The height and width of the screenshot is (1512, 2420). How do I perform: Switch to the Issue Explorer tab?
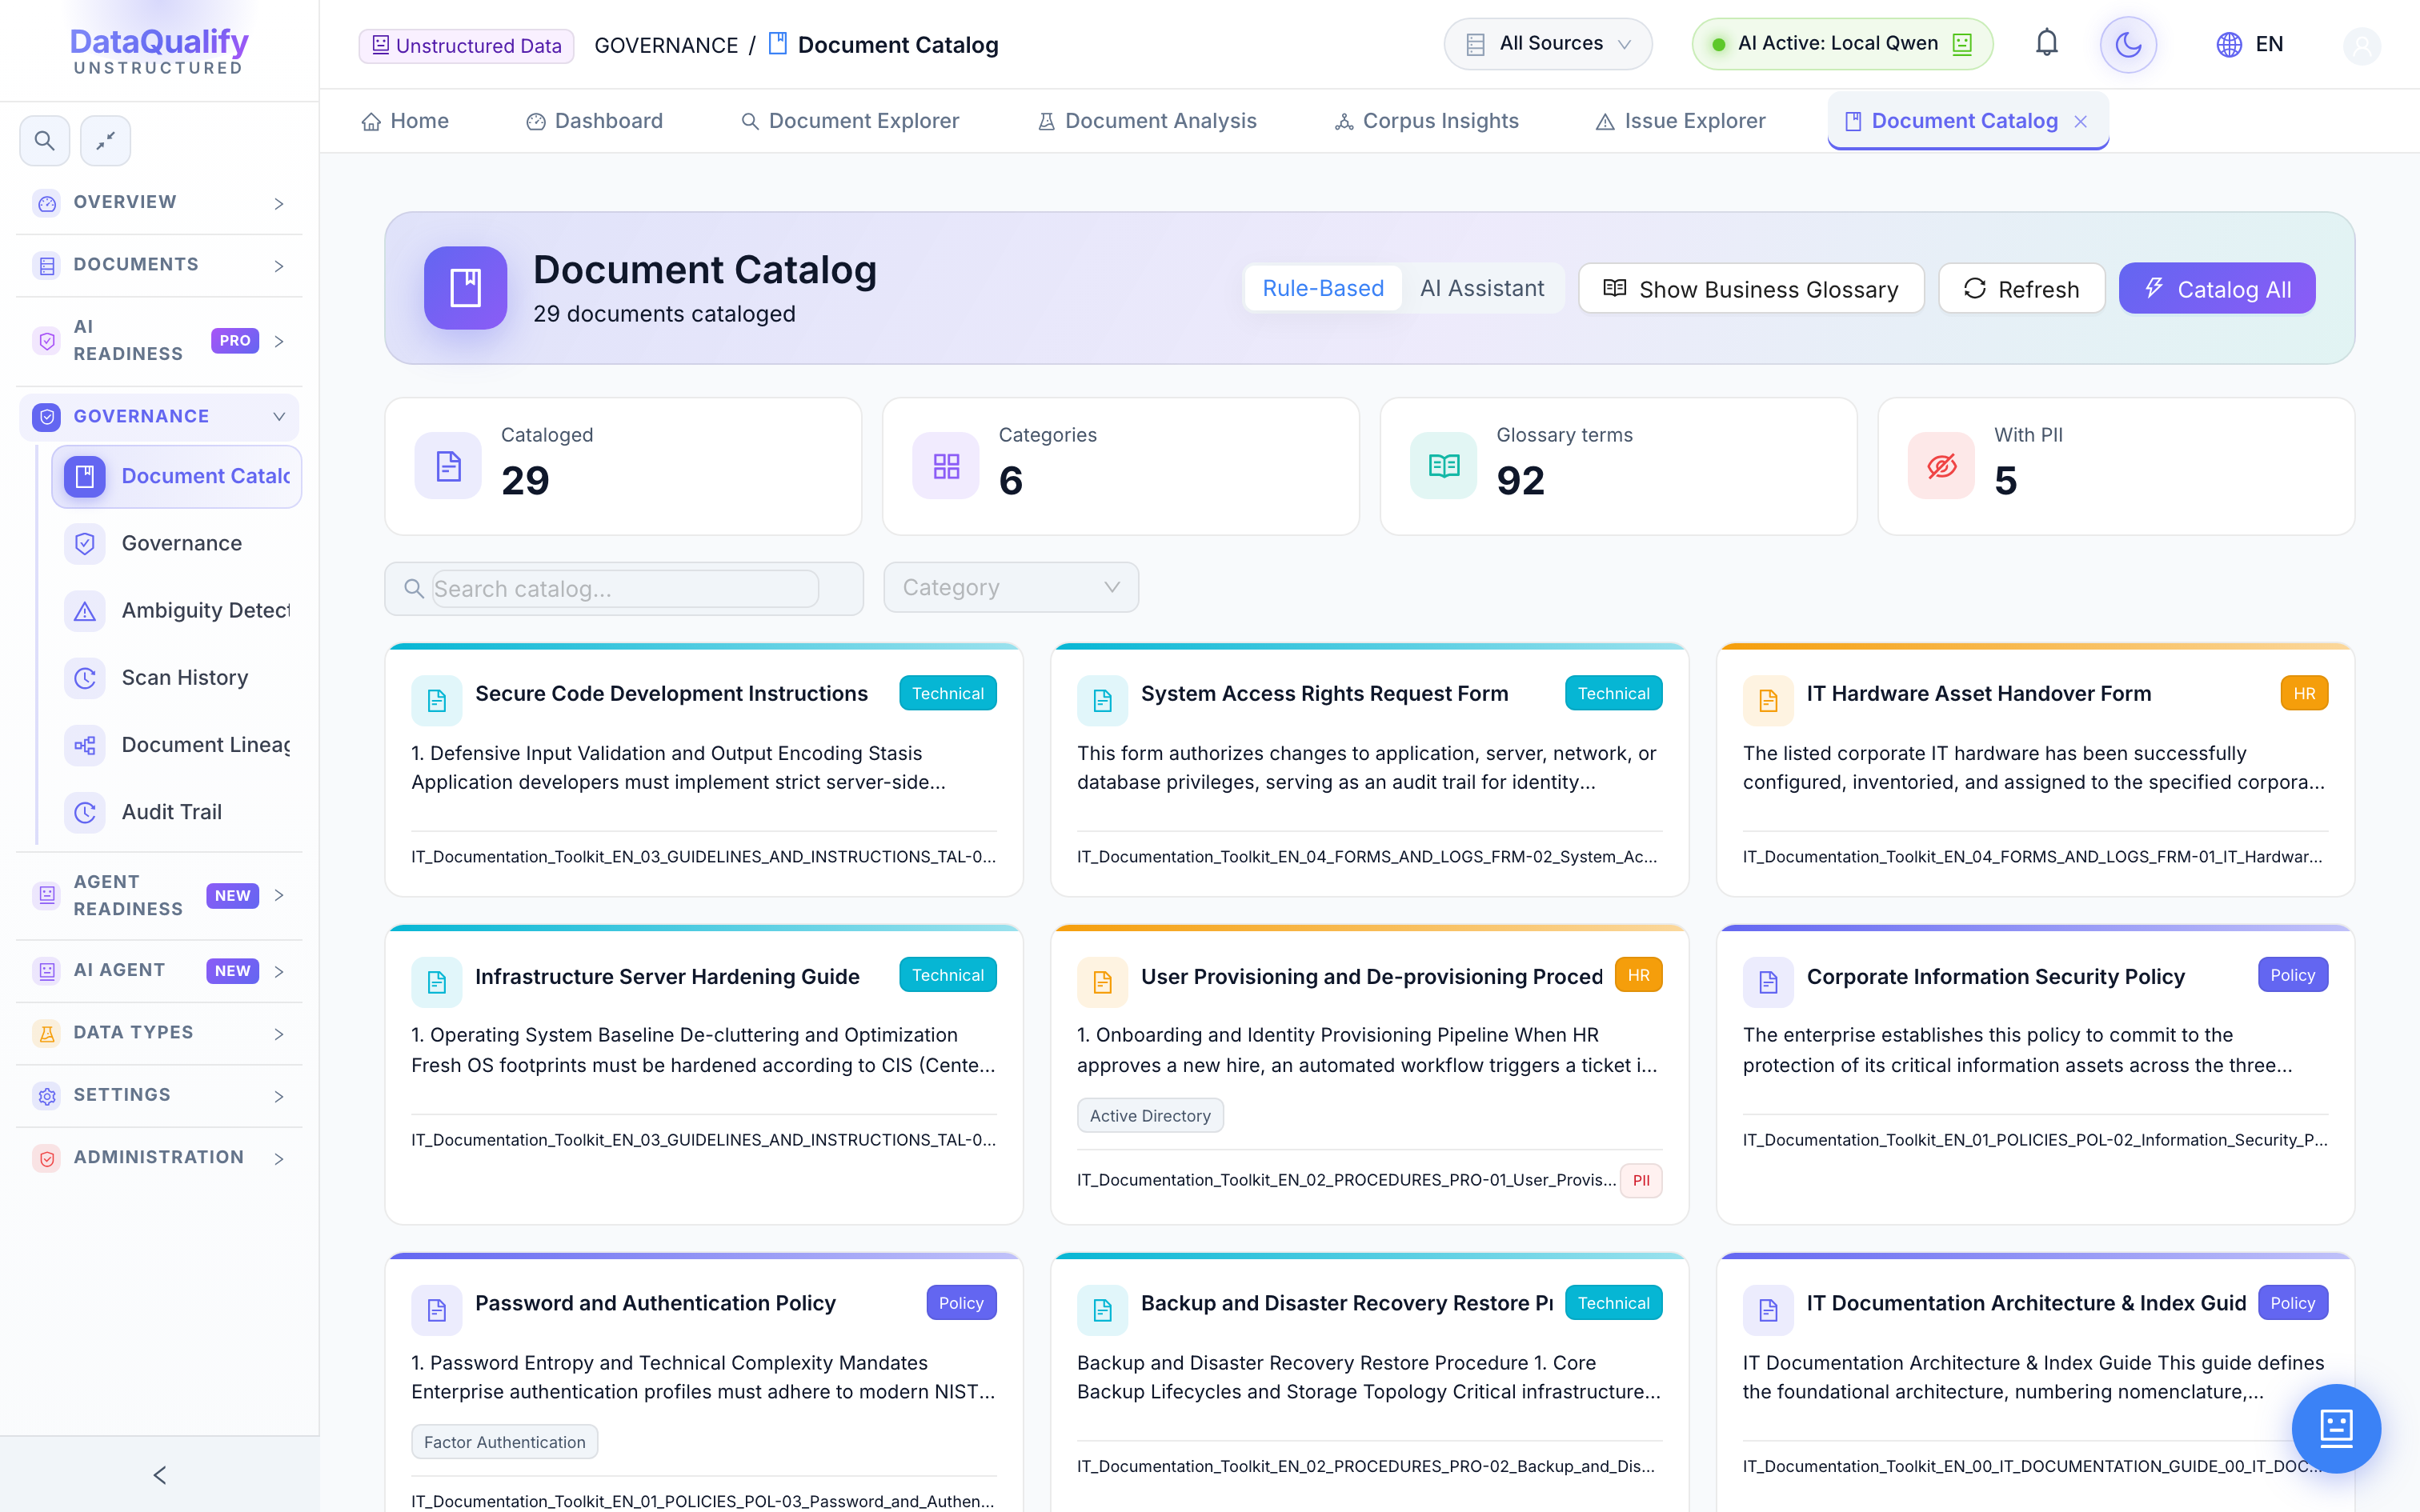pos(1680,121)
